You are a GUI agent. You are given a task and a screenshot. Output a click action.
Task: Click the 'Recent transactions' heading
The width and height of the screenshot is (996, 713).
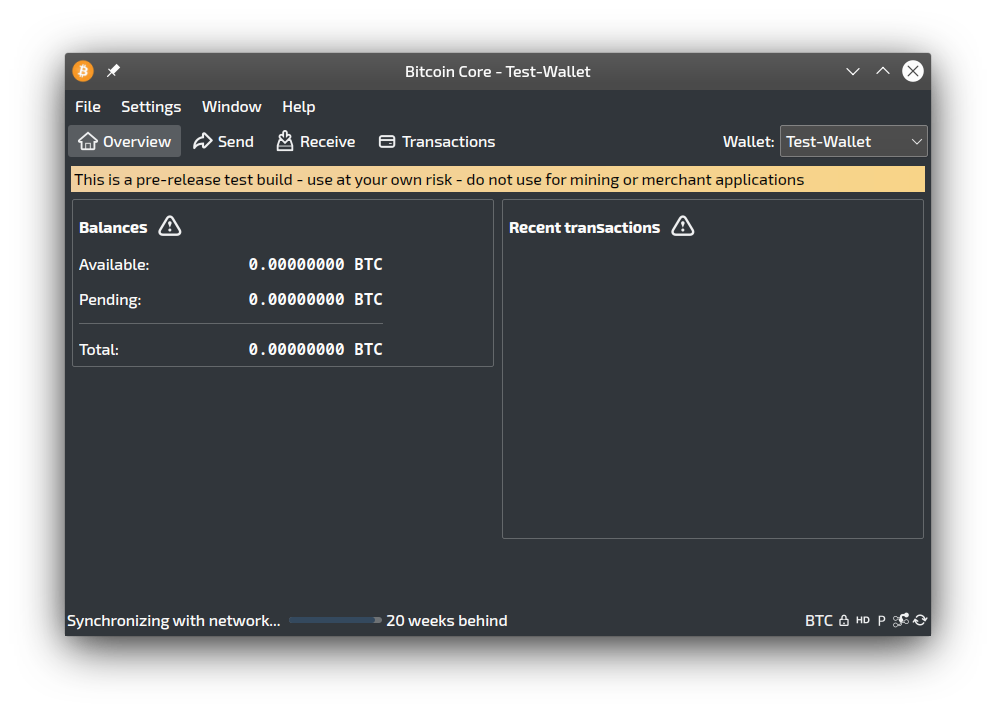pos(584,227)
